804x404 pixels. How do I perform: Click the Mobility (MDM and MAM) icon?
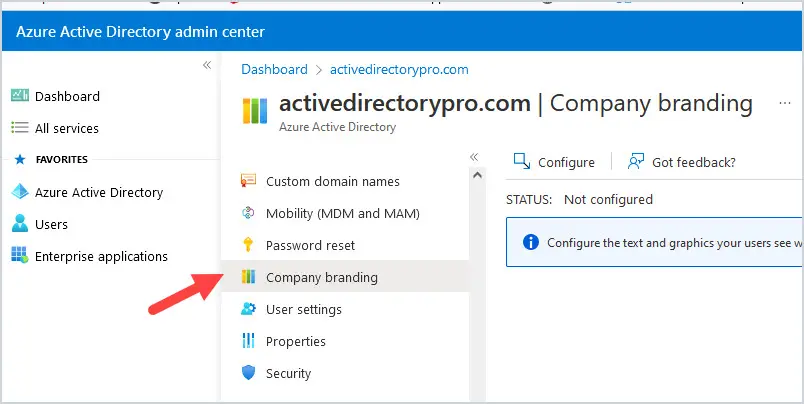[248, 213]
